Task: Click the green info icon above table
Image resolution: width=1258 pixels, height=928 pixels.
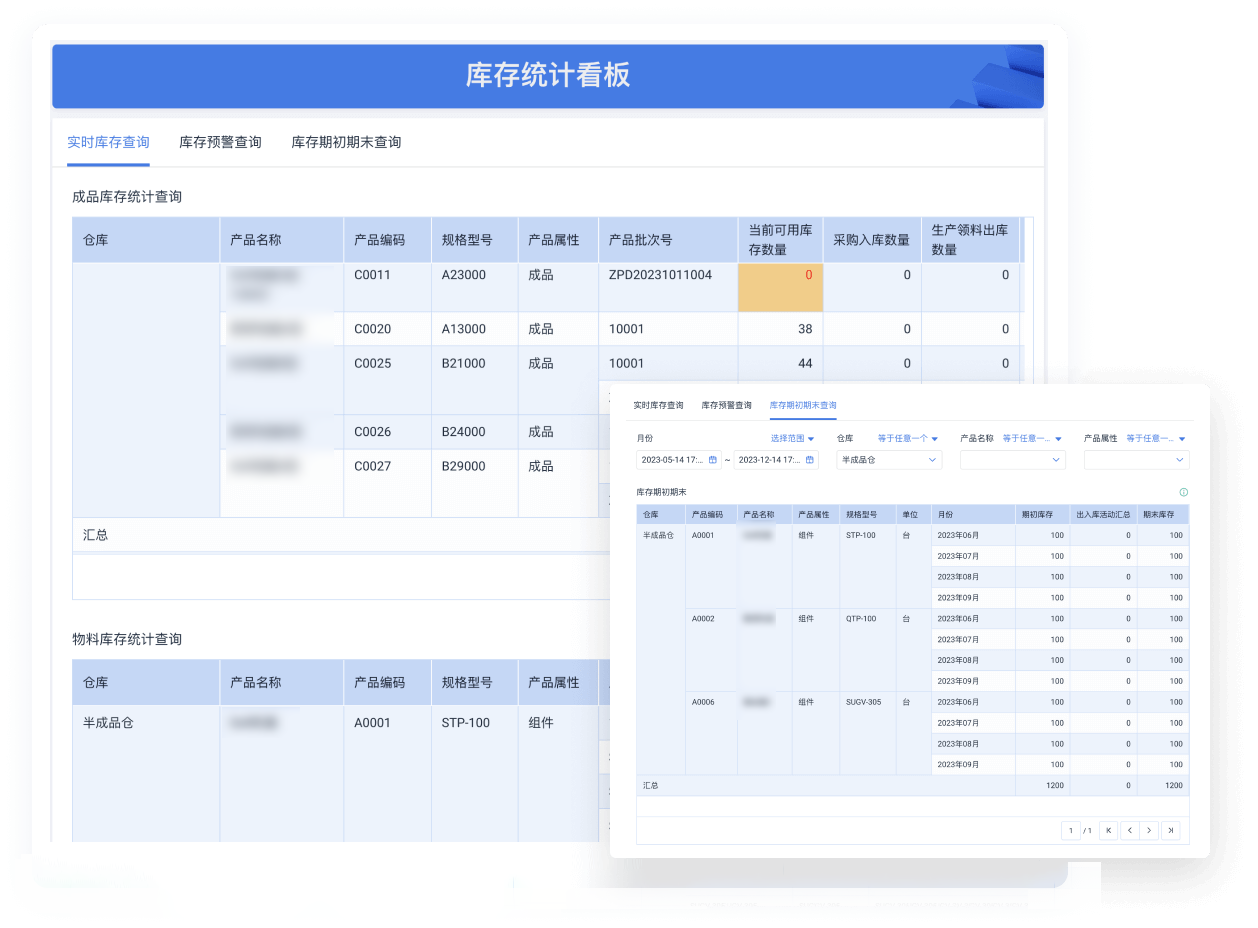Action: pos(1183,492)
